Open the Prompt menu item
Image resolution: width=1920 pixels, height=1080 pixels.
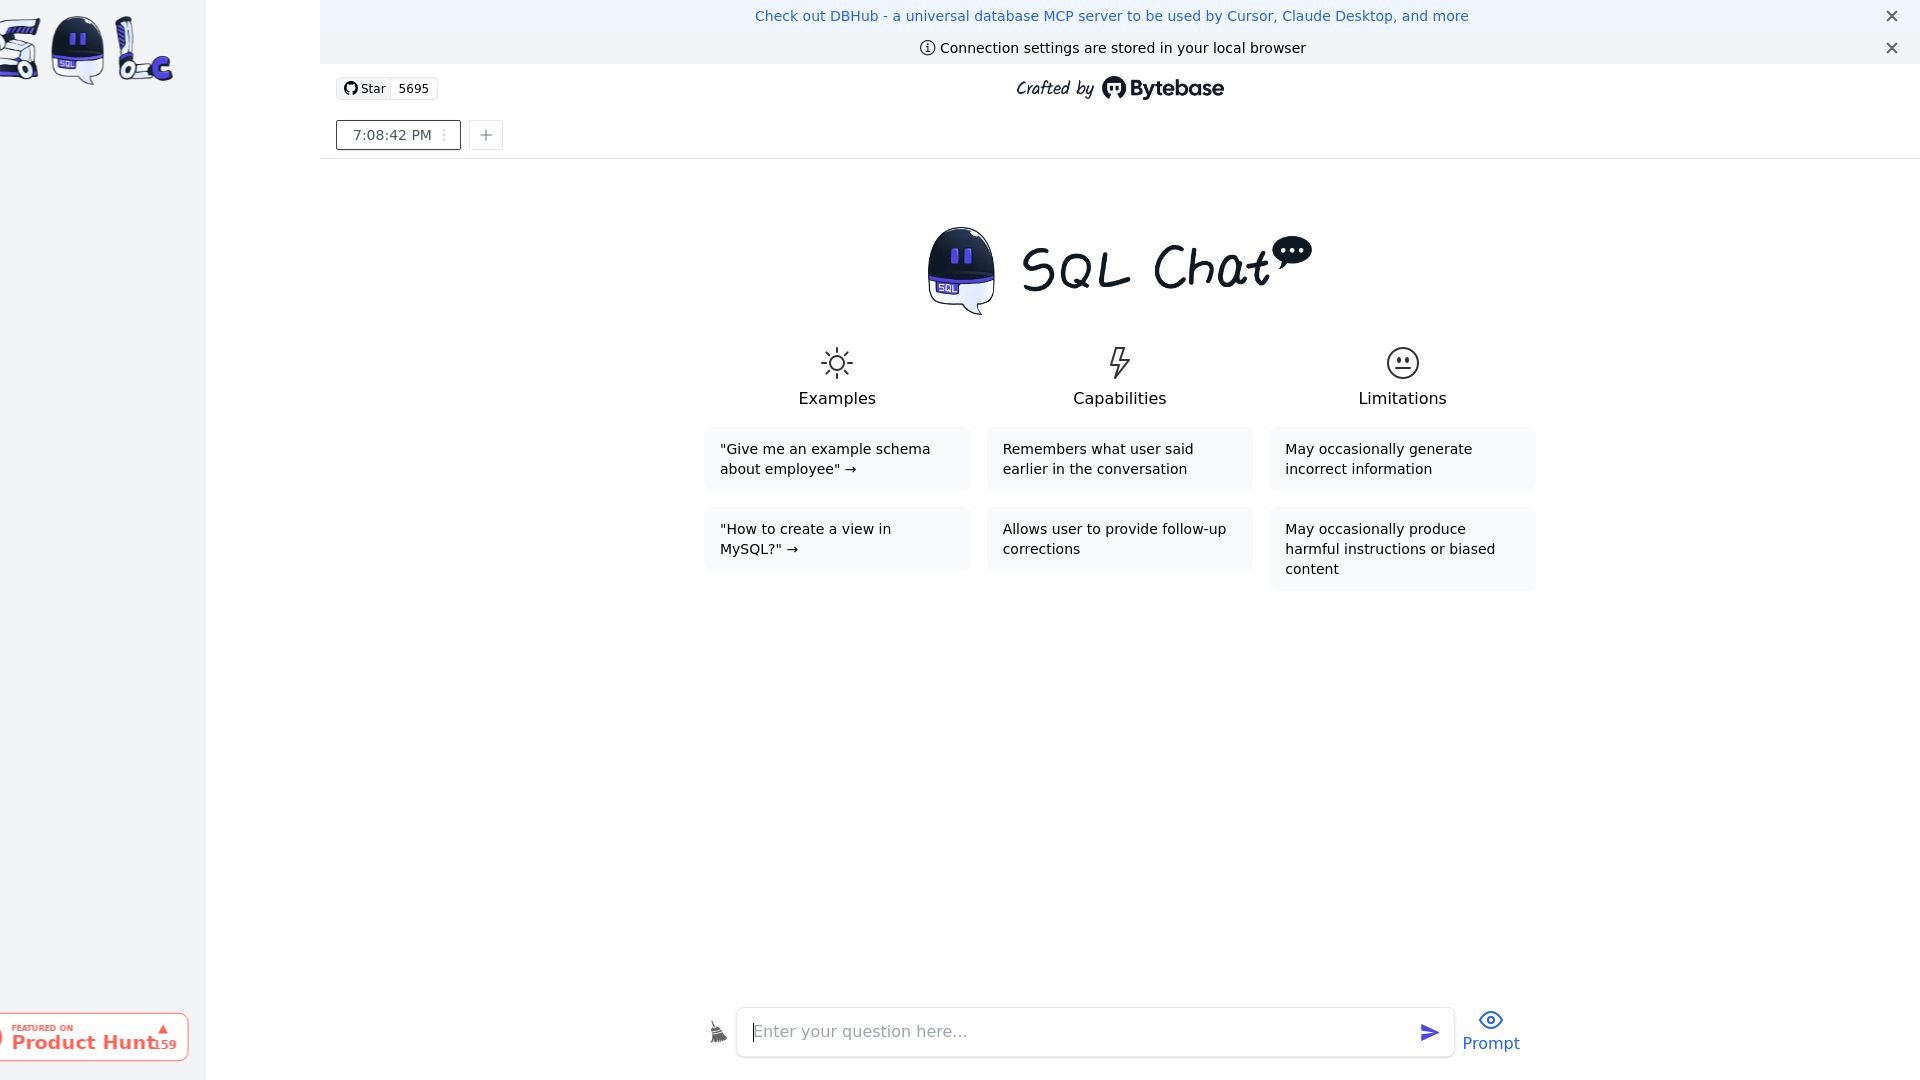coord(1491,1043)
